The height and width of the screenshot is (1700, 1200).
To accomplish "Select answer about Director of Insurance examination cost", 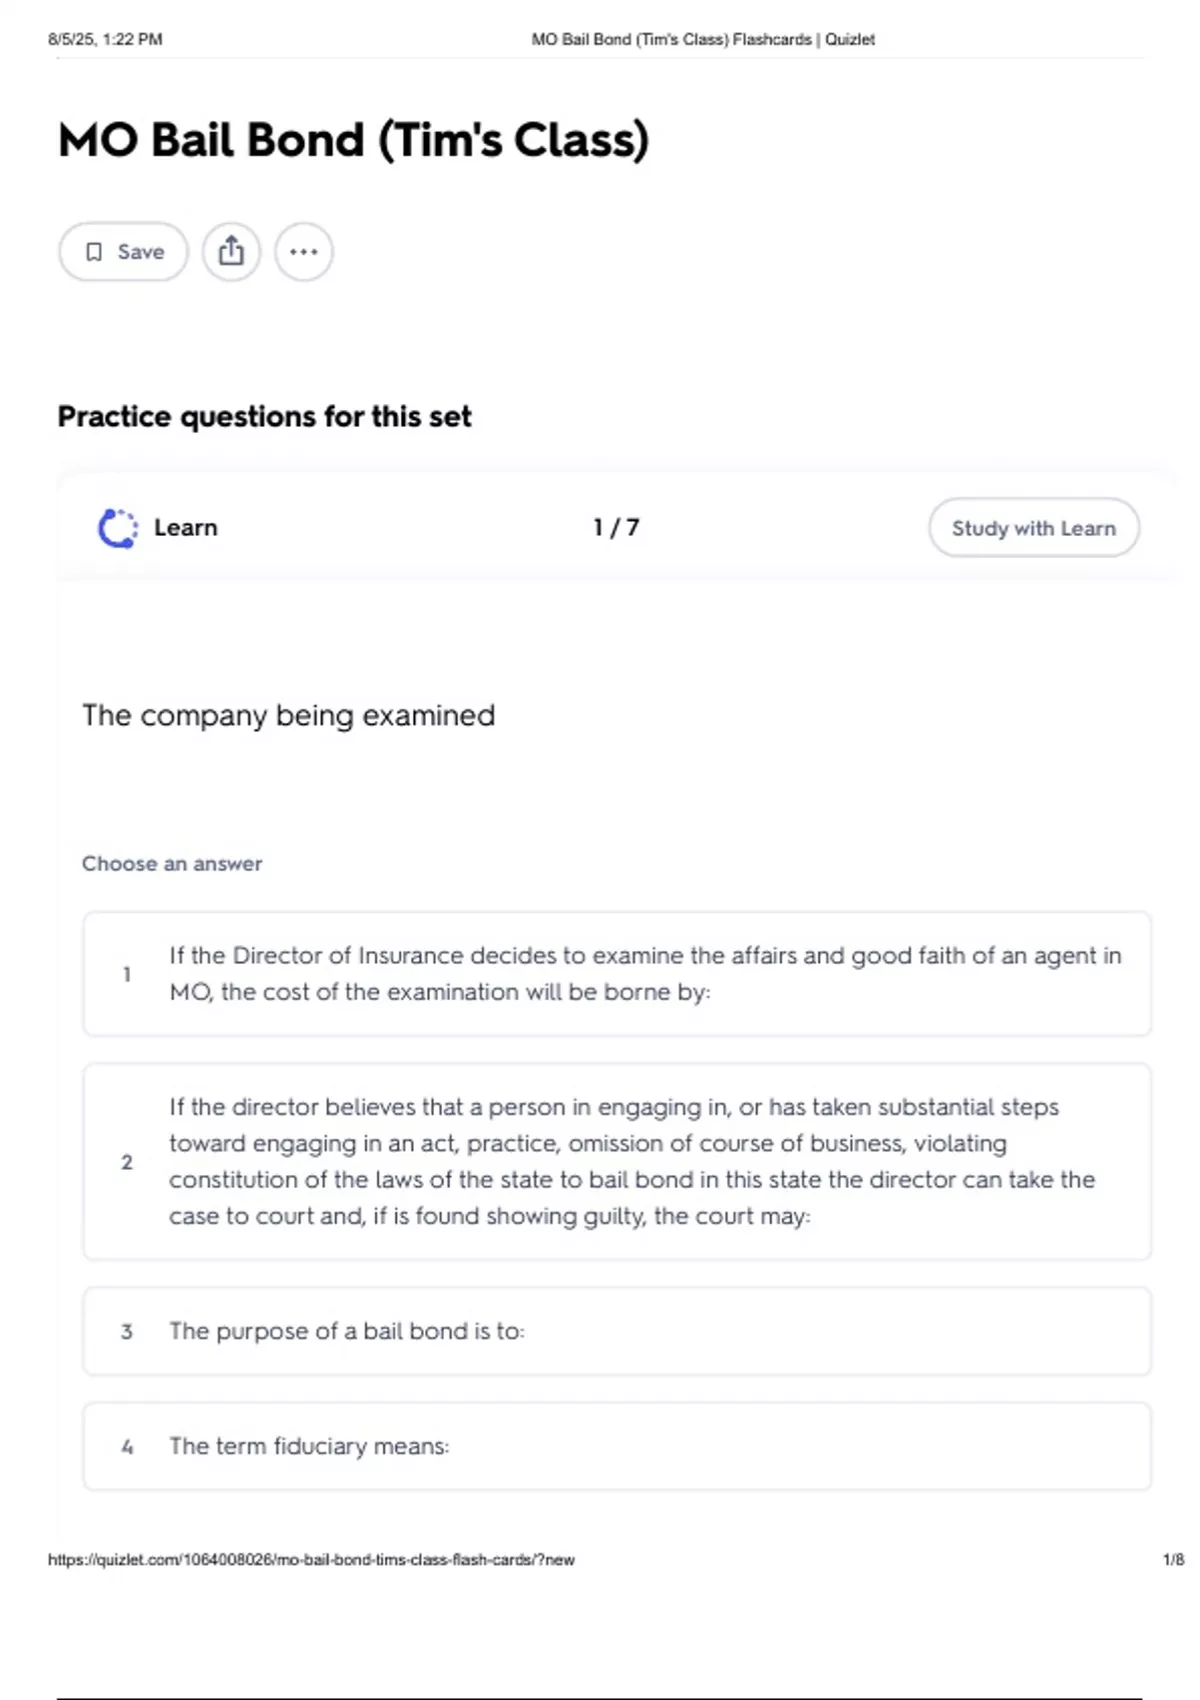I will (617, 974).
